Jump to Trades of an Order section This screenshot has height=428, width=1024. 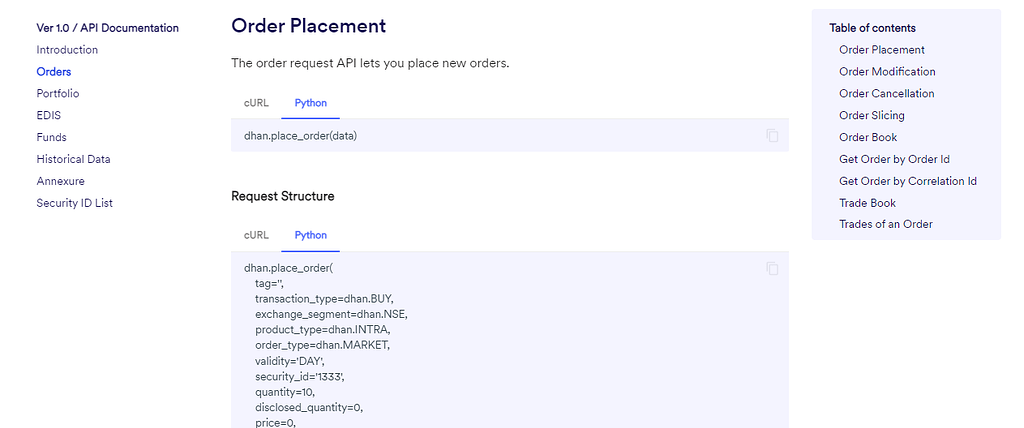[885, 225]
